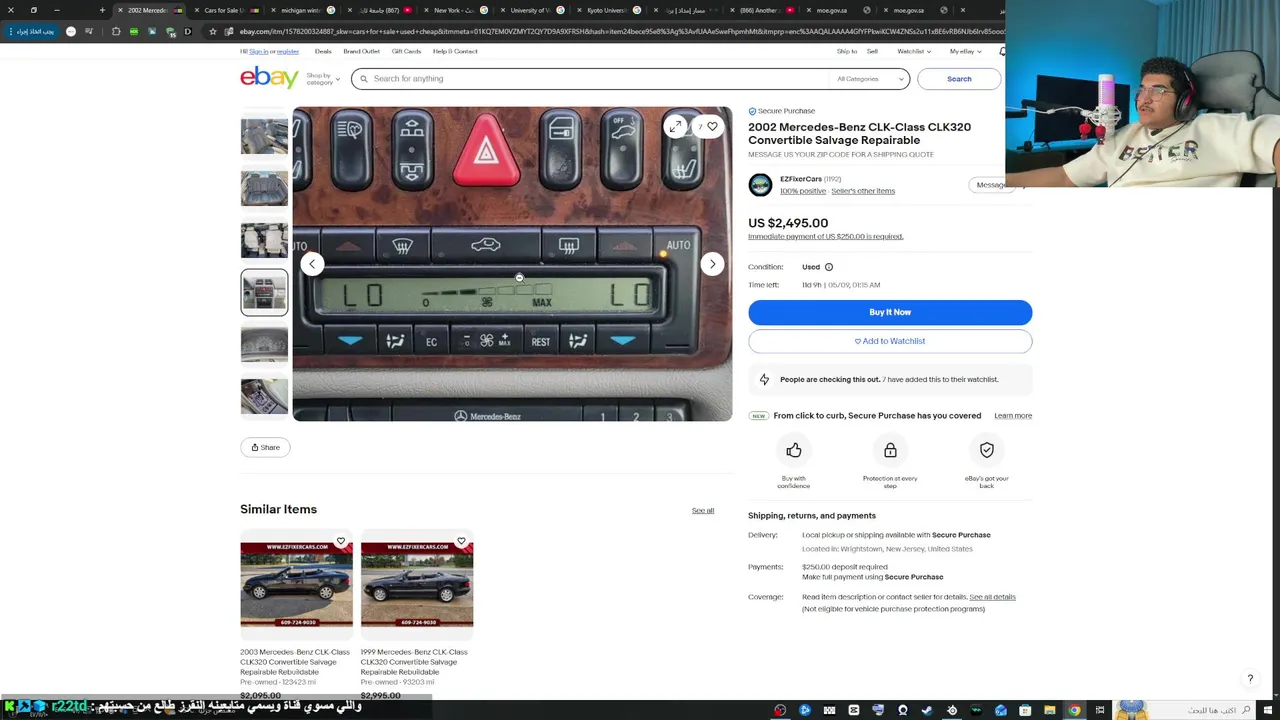
Task: Click the Ship to link
Action: (847, 51)
